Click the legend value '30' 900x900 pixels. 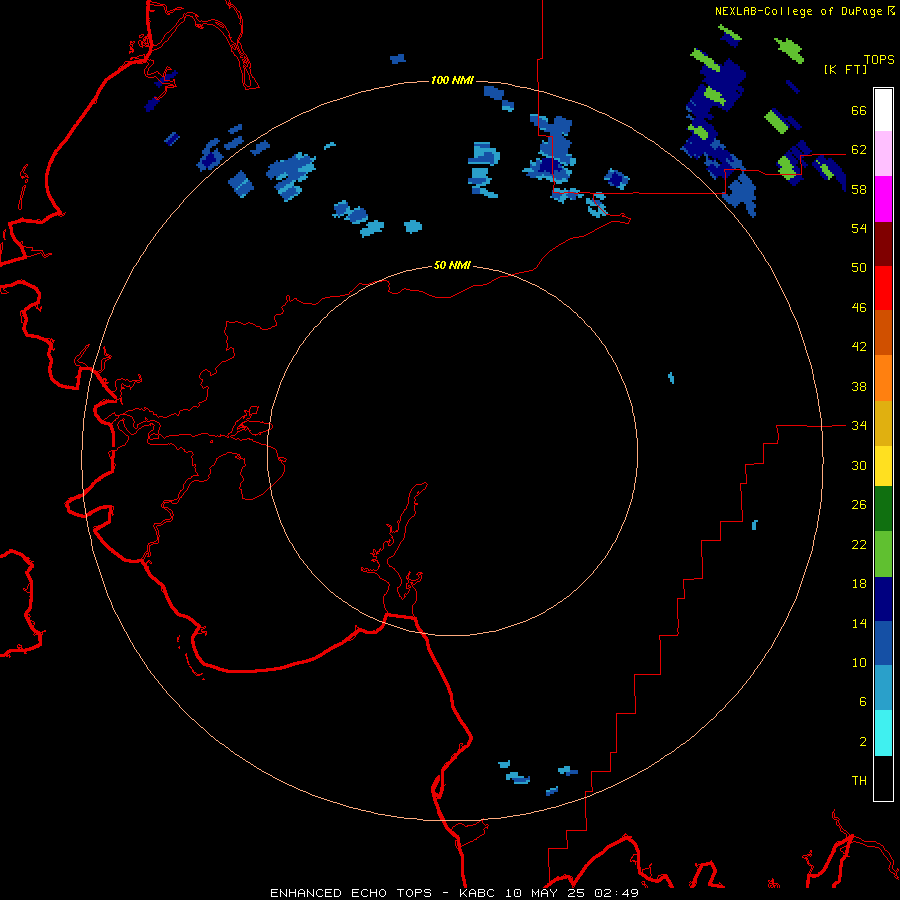[x=859, y=465]
